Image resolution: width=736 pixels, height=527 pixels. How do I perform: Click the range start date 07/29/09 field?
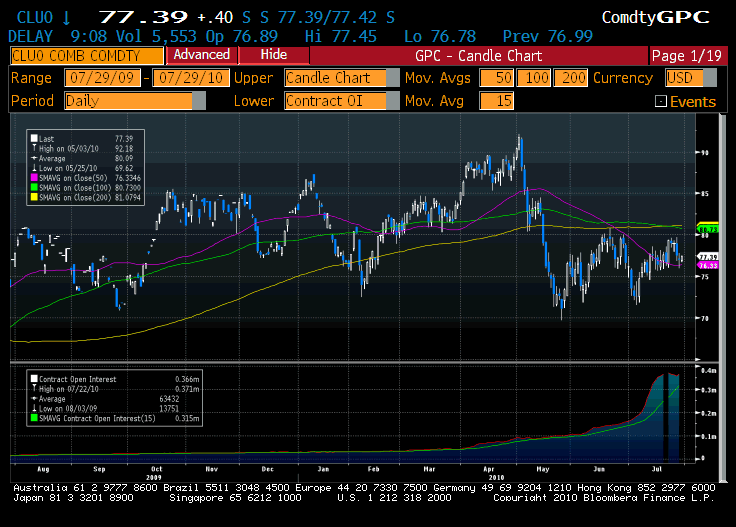tap(103, 78)
